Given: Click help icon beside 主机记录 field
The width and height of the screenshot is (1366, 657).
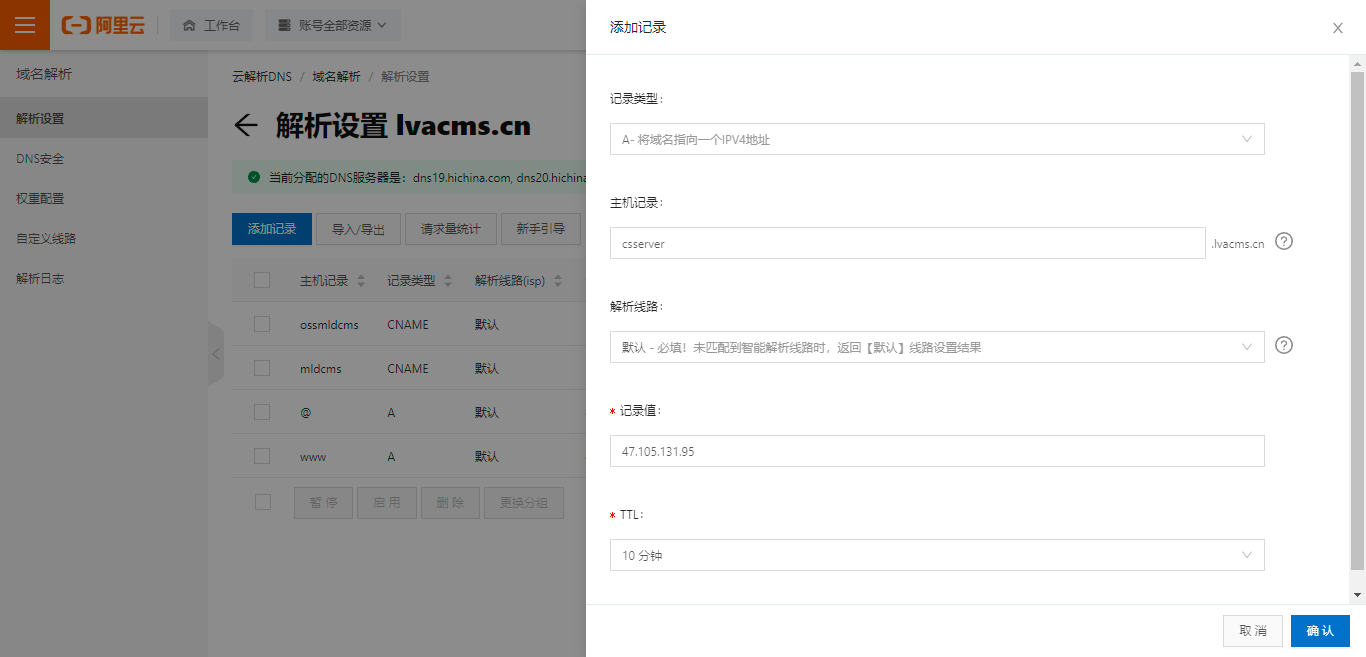Looking at the screenshot, I should coord(1285,241).
